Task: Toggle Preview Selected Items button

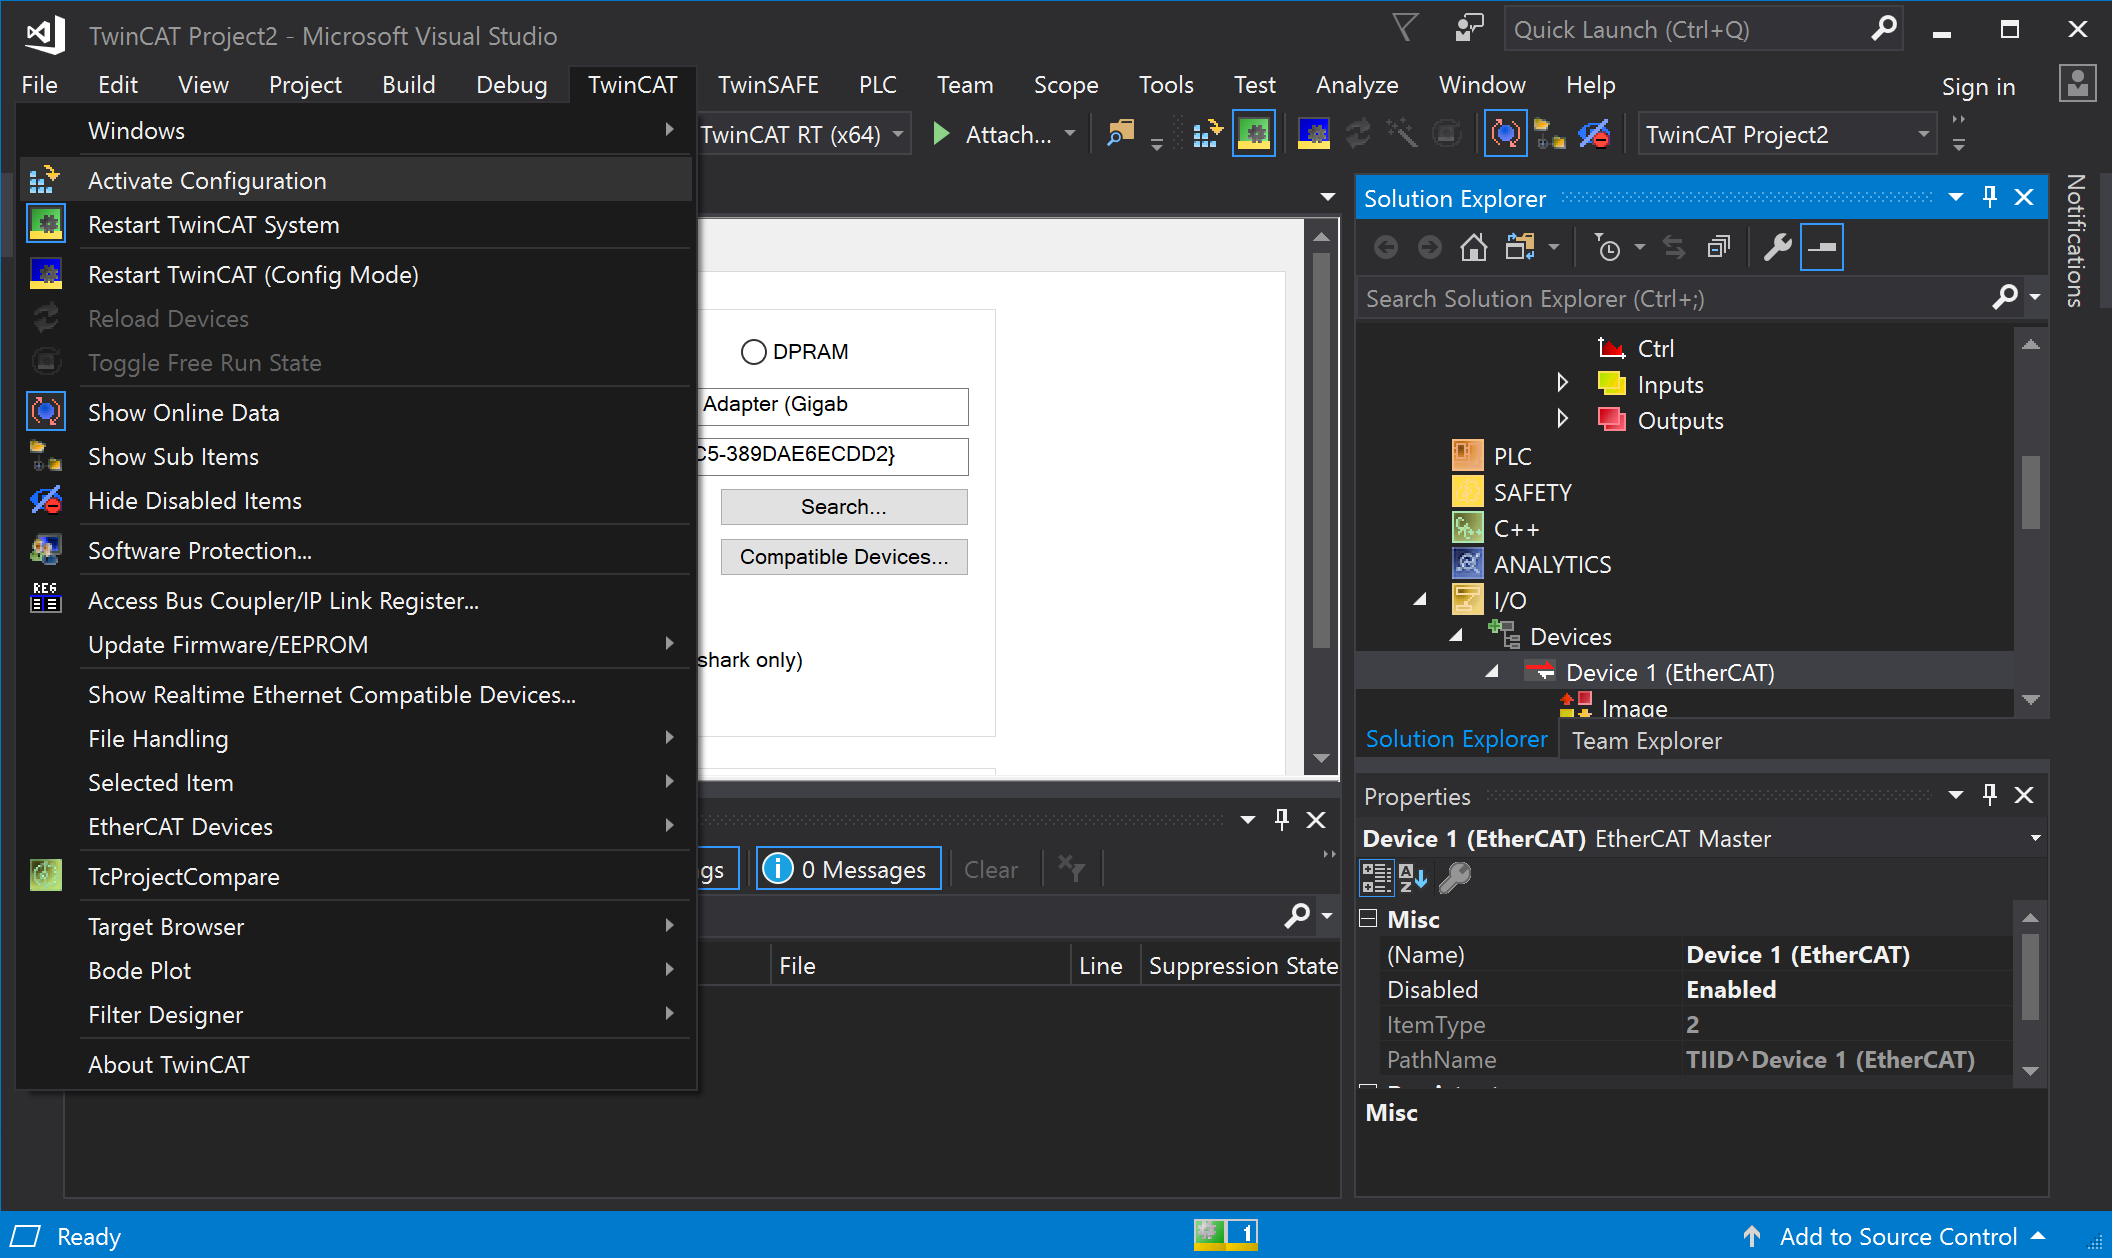Action: (x=1822, y=247)
